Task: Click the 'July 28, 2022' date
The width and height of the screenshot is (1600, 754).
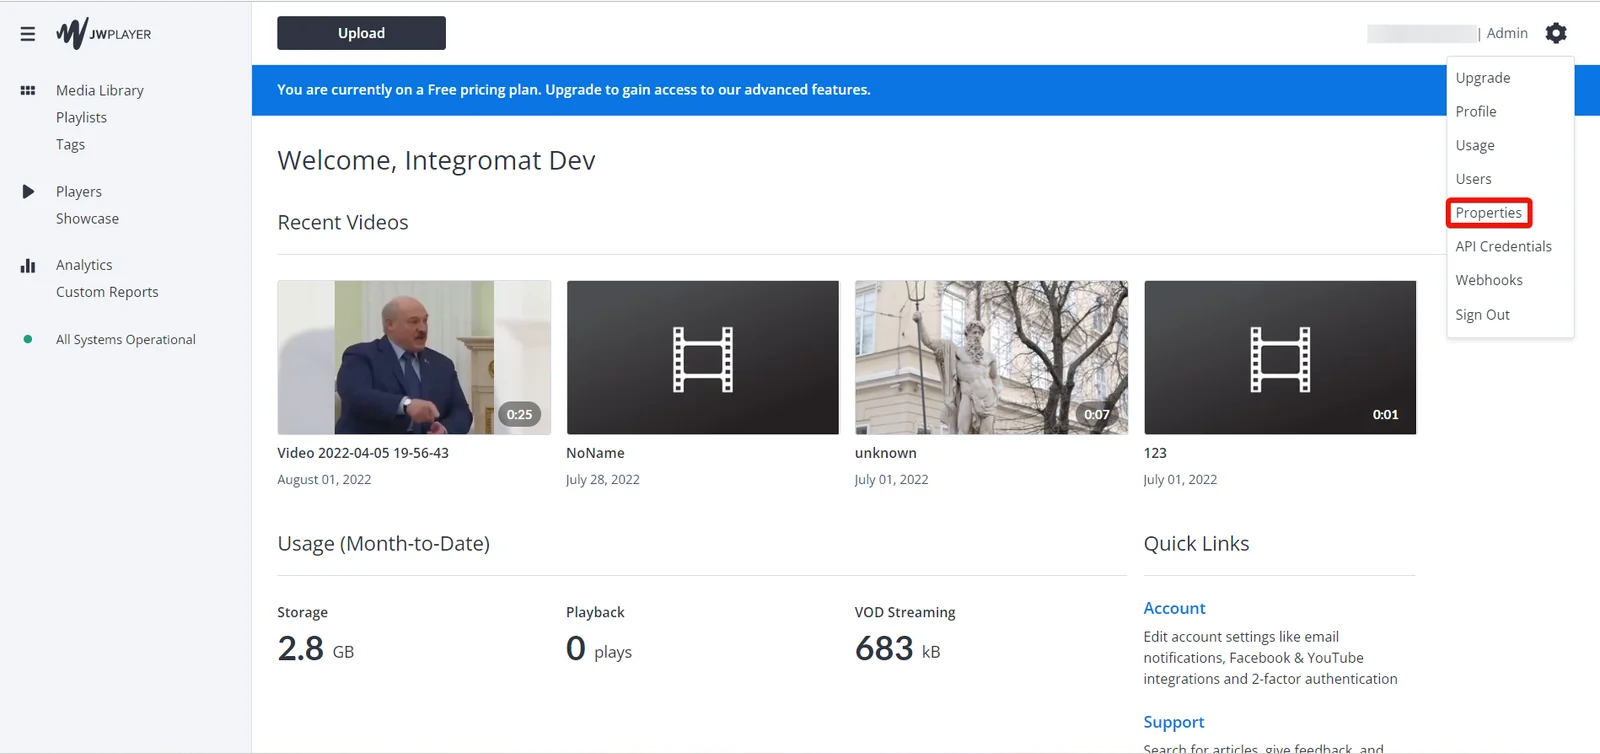Action: point(603,480)
